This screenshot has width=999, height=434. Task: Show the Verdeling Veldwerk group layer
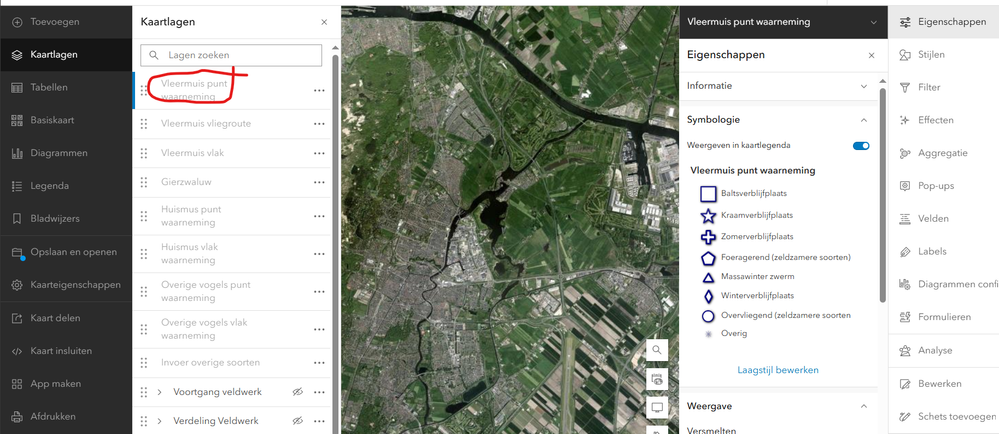coord(297,421)
